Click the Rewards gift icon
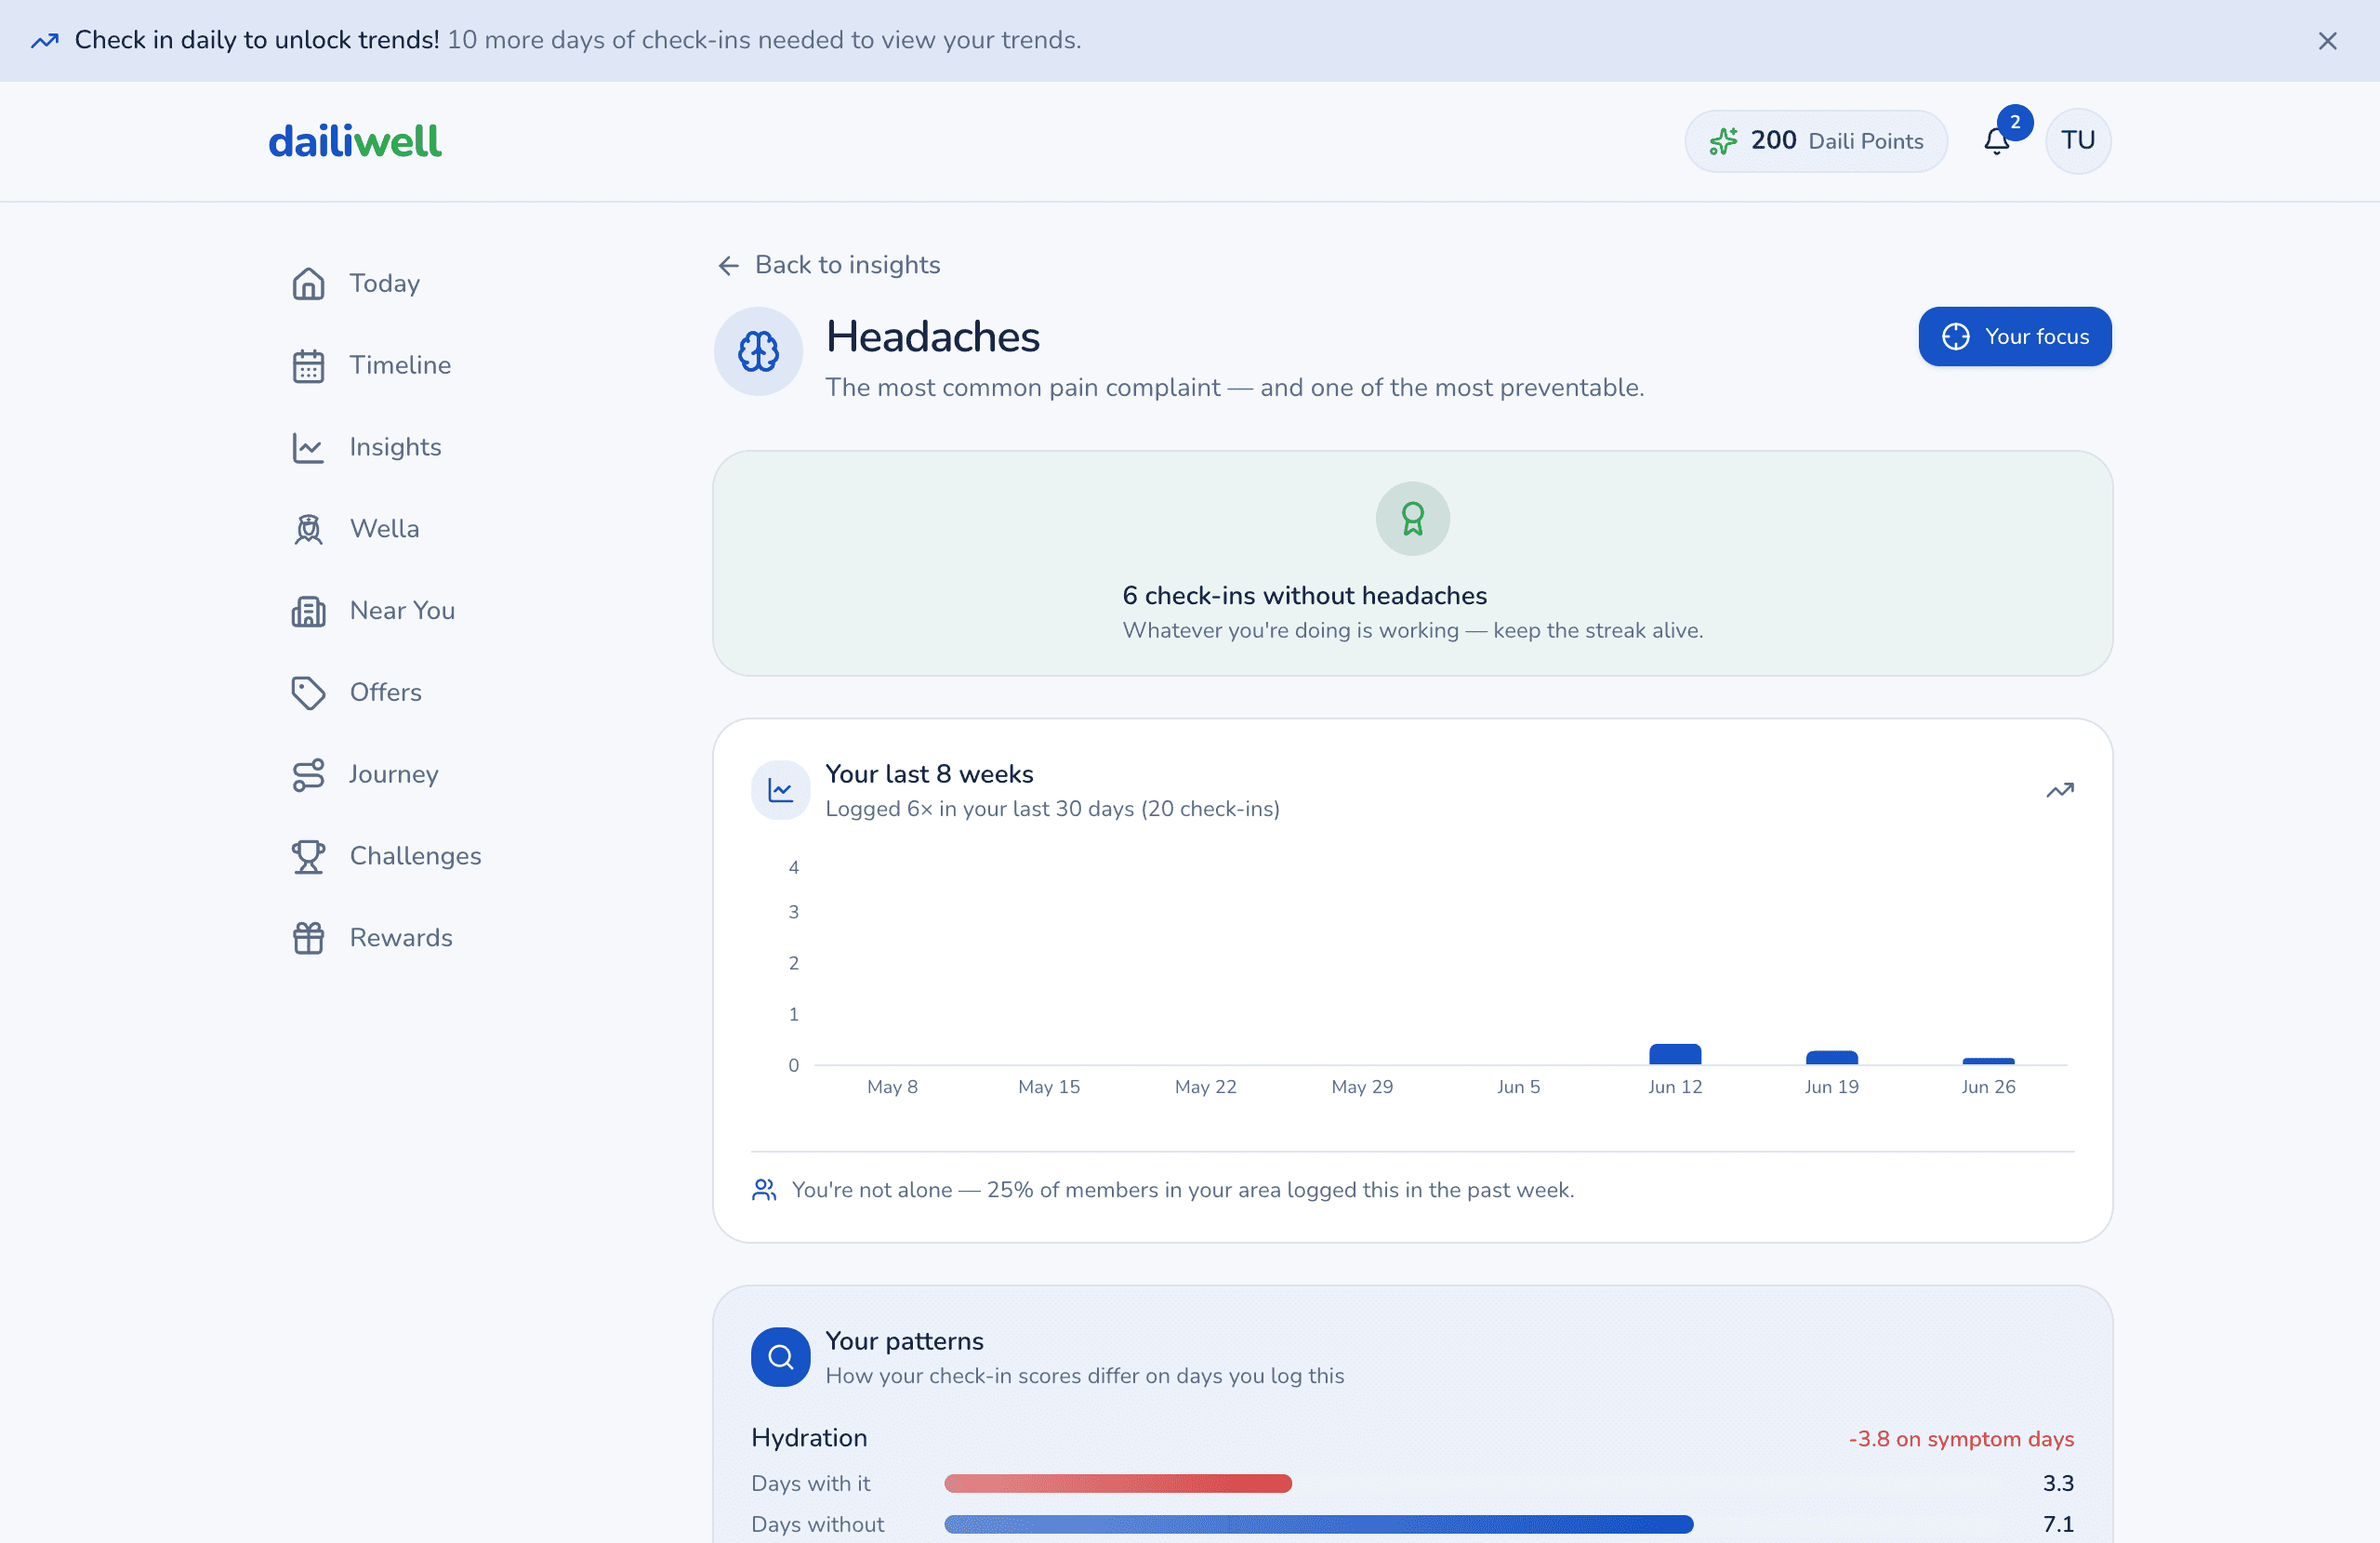 point(308,938)
